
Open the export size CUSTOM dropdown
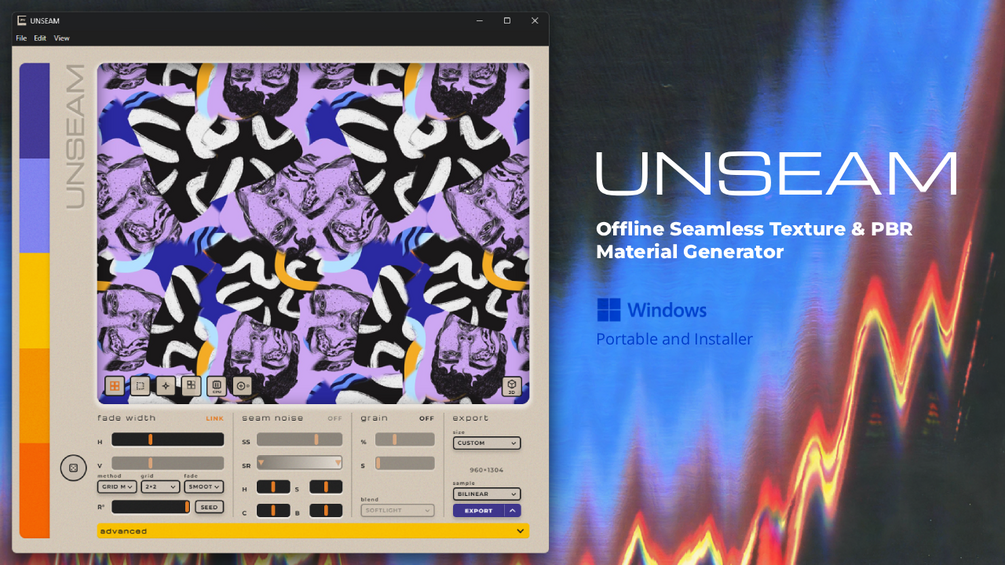(486, 443)
